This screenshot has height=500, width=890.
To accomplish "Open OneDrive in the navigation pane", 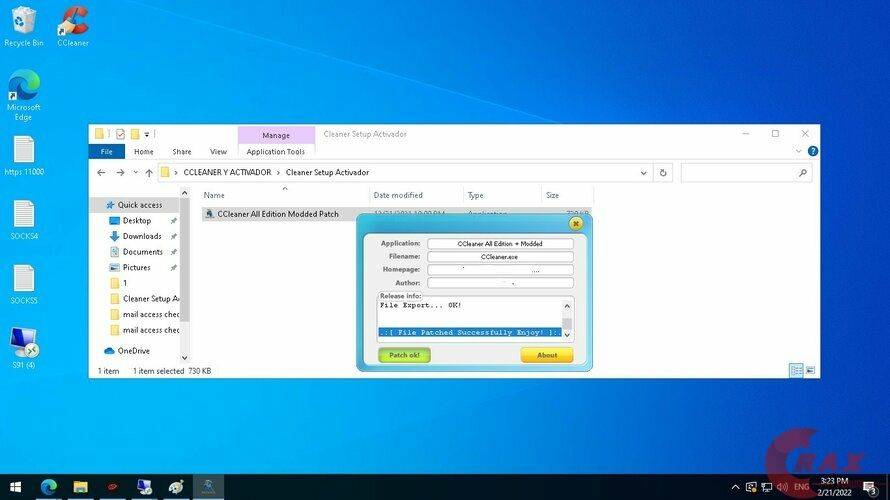I will (133, 351).
